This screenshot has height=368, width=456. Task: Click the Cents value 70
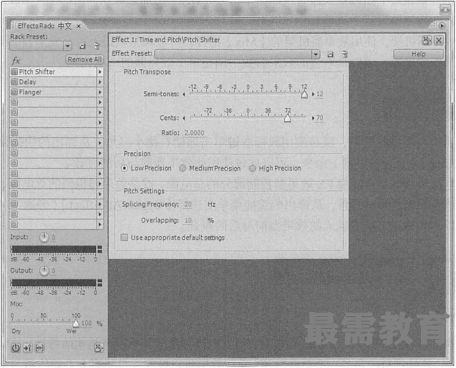[x=320, y=118]
